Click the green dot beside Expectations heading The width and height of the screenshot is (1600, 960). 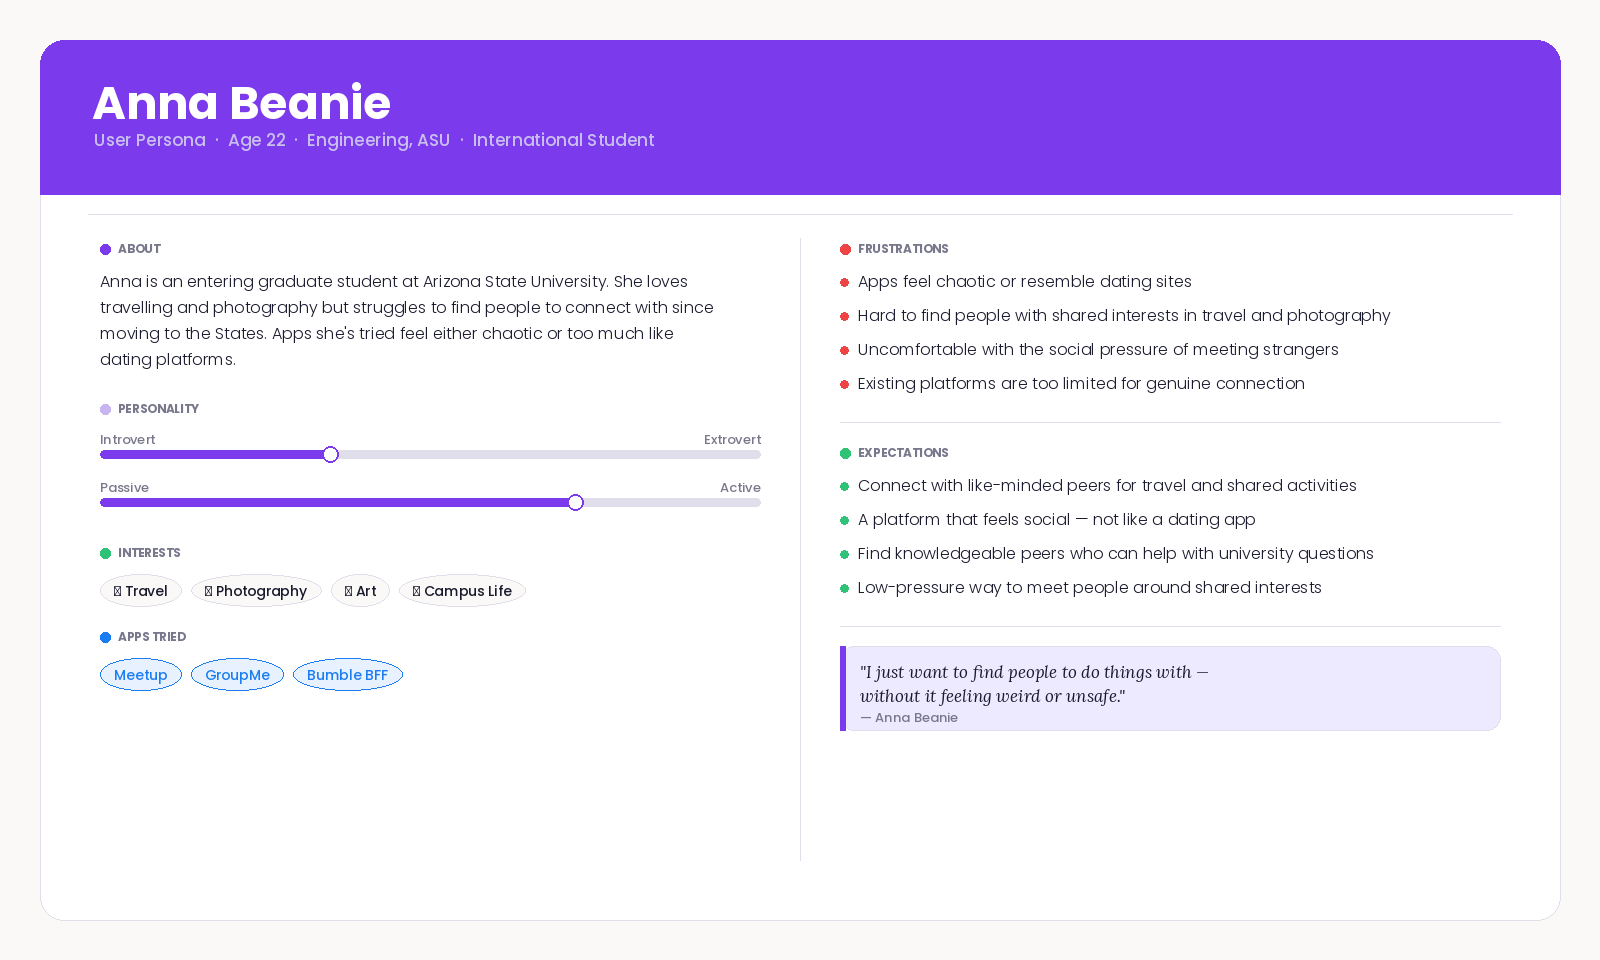[x=845, y=453]
